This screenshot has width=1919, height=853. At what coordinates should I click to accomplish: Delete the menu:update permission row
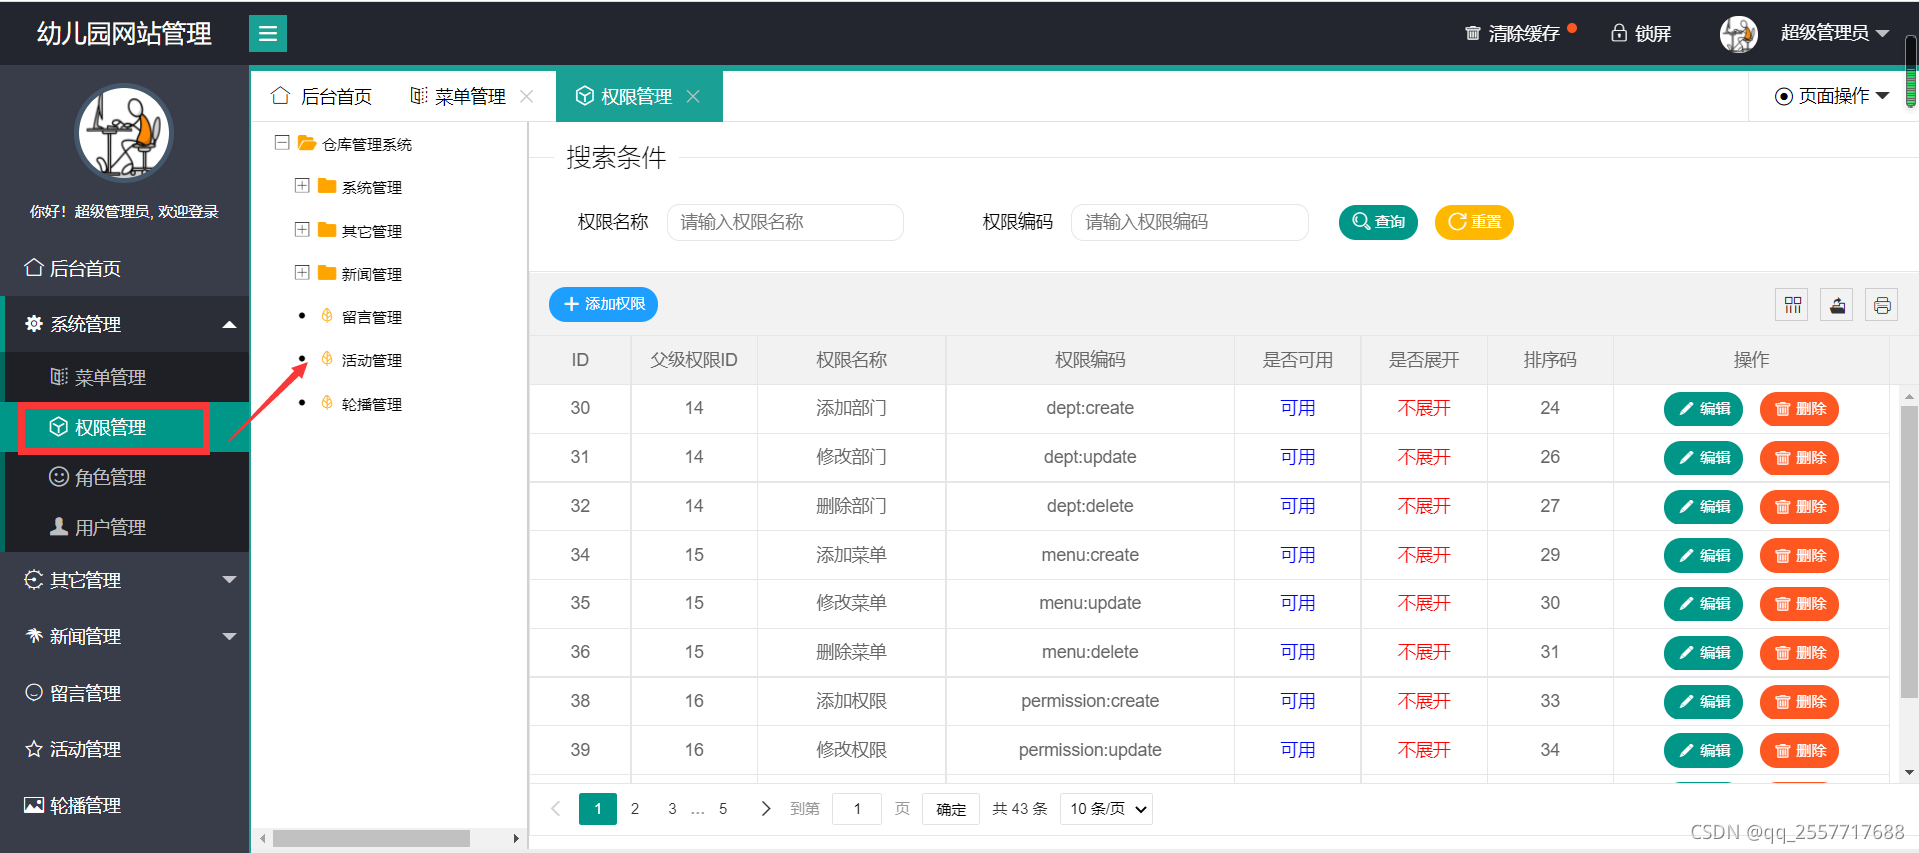pos(1799,604)
